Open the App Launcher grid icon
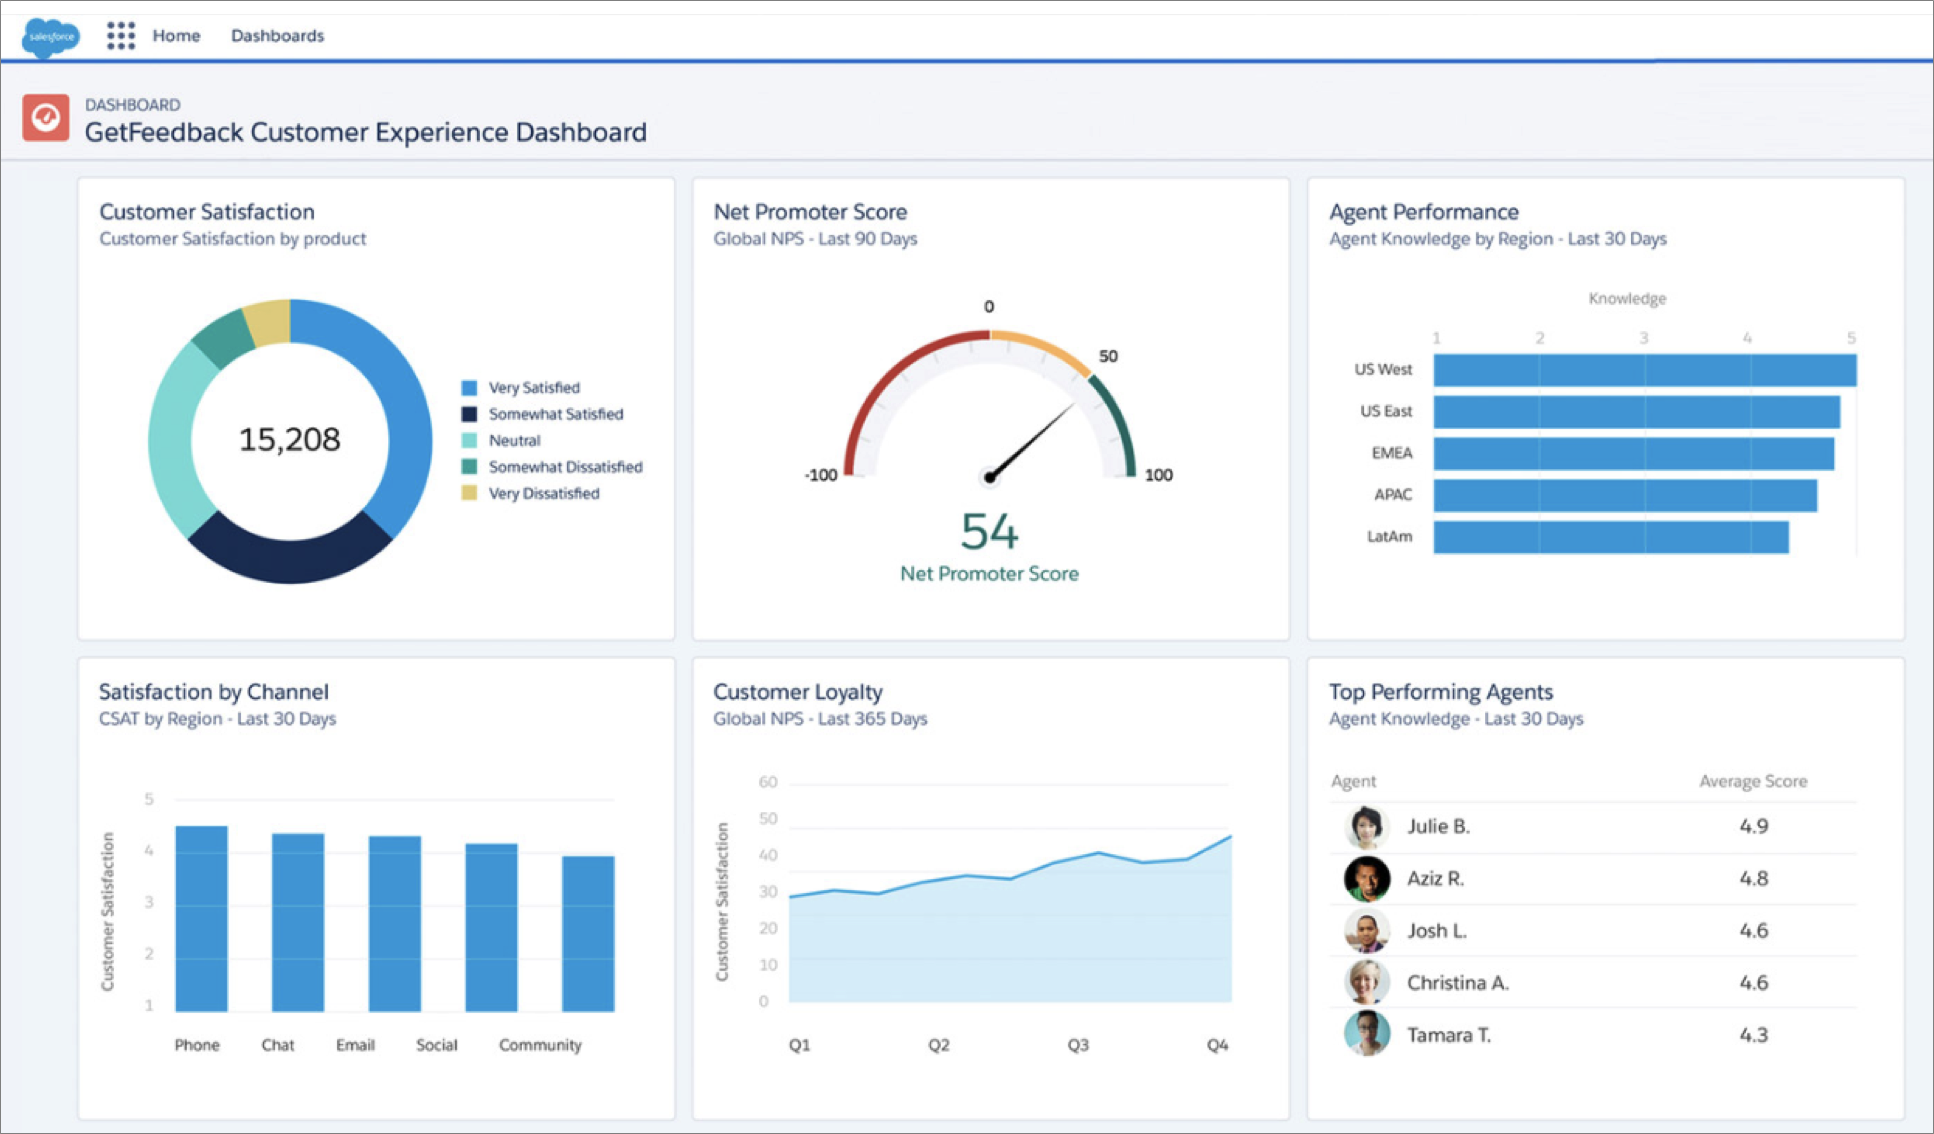1934x1134 pixels. tap(121, 36)
